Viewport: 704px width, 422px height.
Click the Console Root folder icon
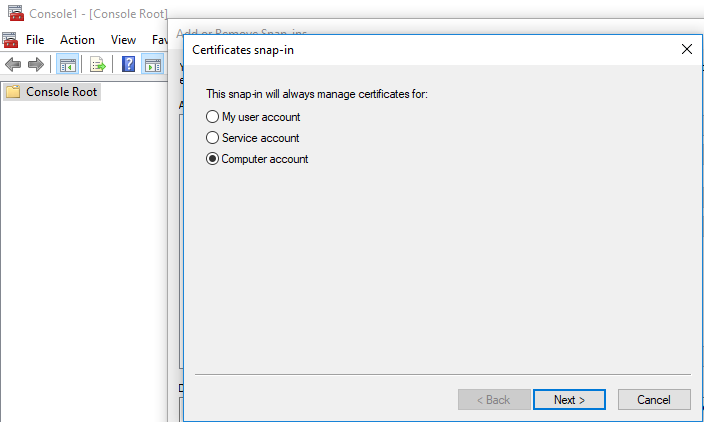click(x=13, y=92)
